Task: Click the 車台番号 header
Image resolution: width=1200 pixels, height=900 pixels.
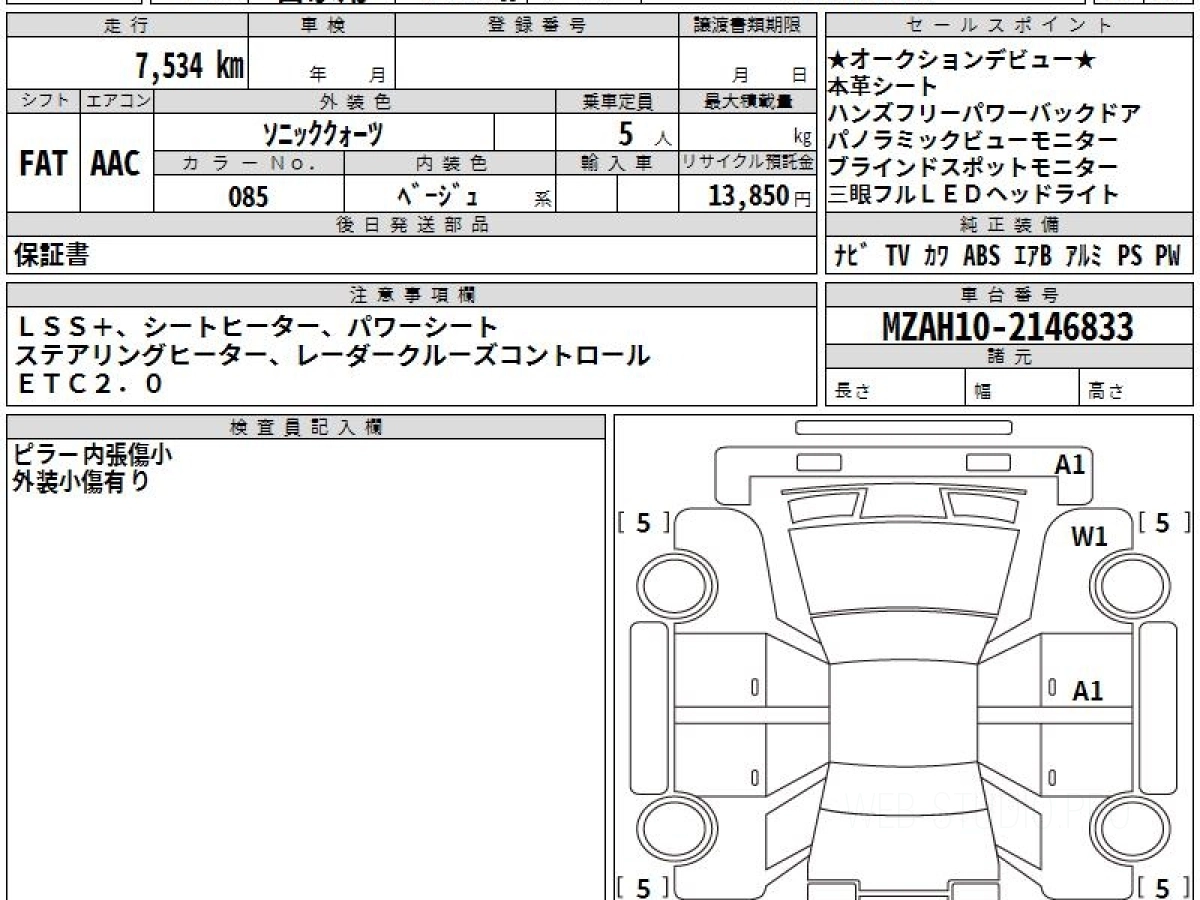Action: click(x=1009, y=295)
